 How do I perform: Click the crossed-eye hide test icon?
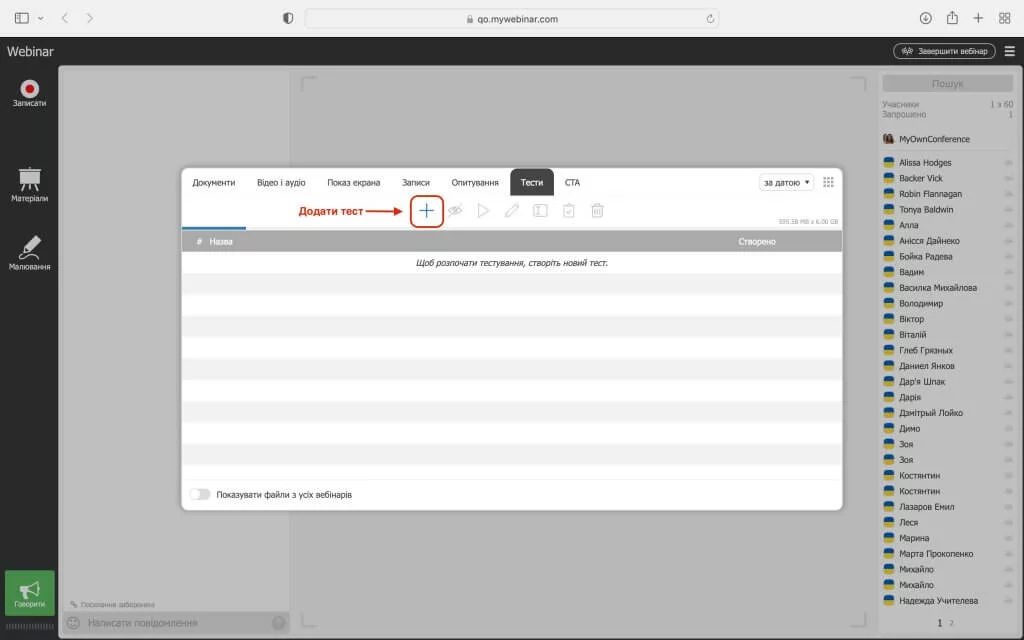[455, 211]
